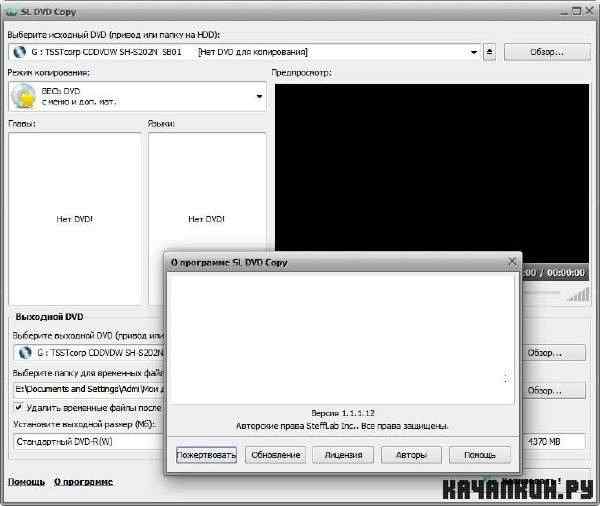
Task: Click the disc icon in source drive field
Action: tap(20, 52)
